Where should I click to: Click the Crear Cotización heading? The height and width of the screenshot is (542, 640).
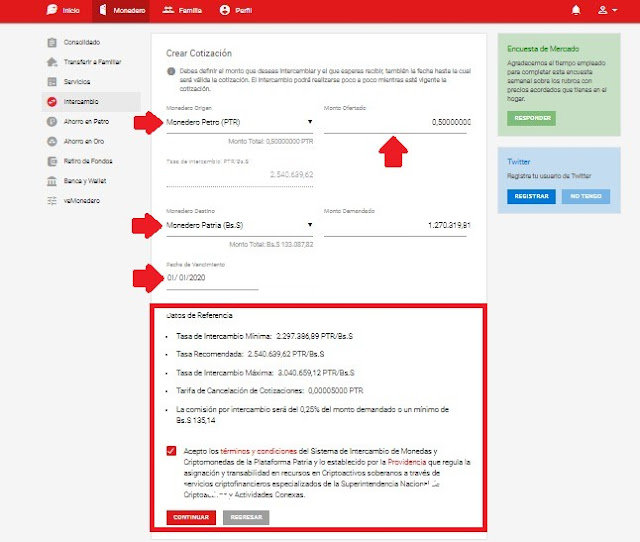(x=199, y=53)
